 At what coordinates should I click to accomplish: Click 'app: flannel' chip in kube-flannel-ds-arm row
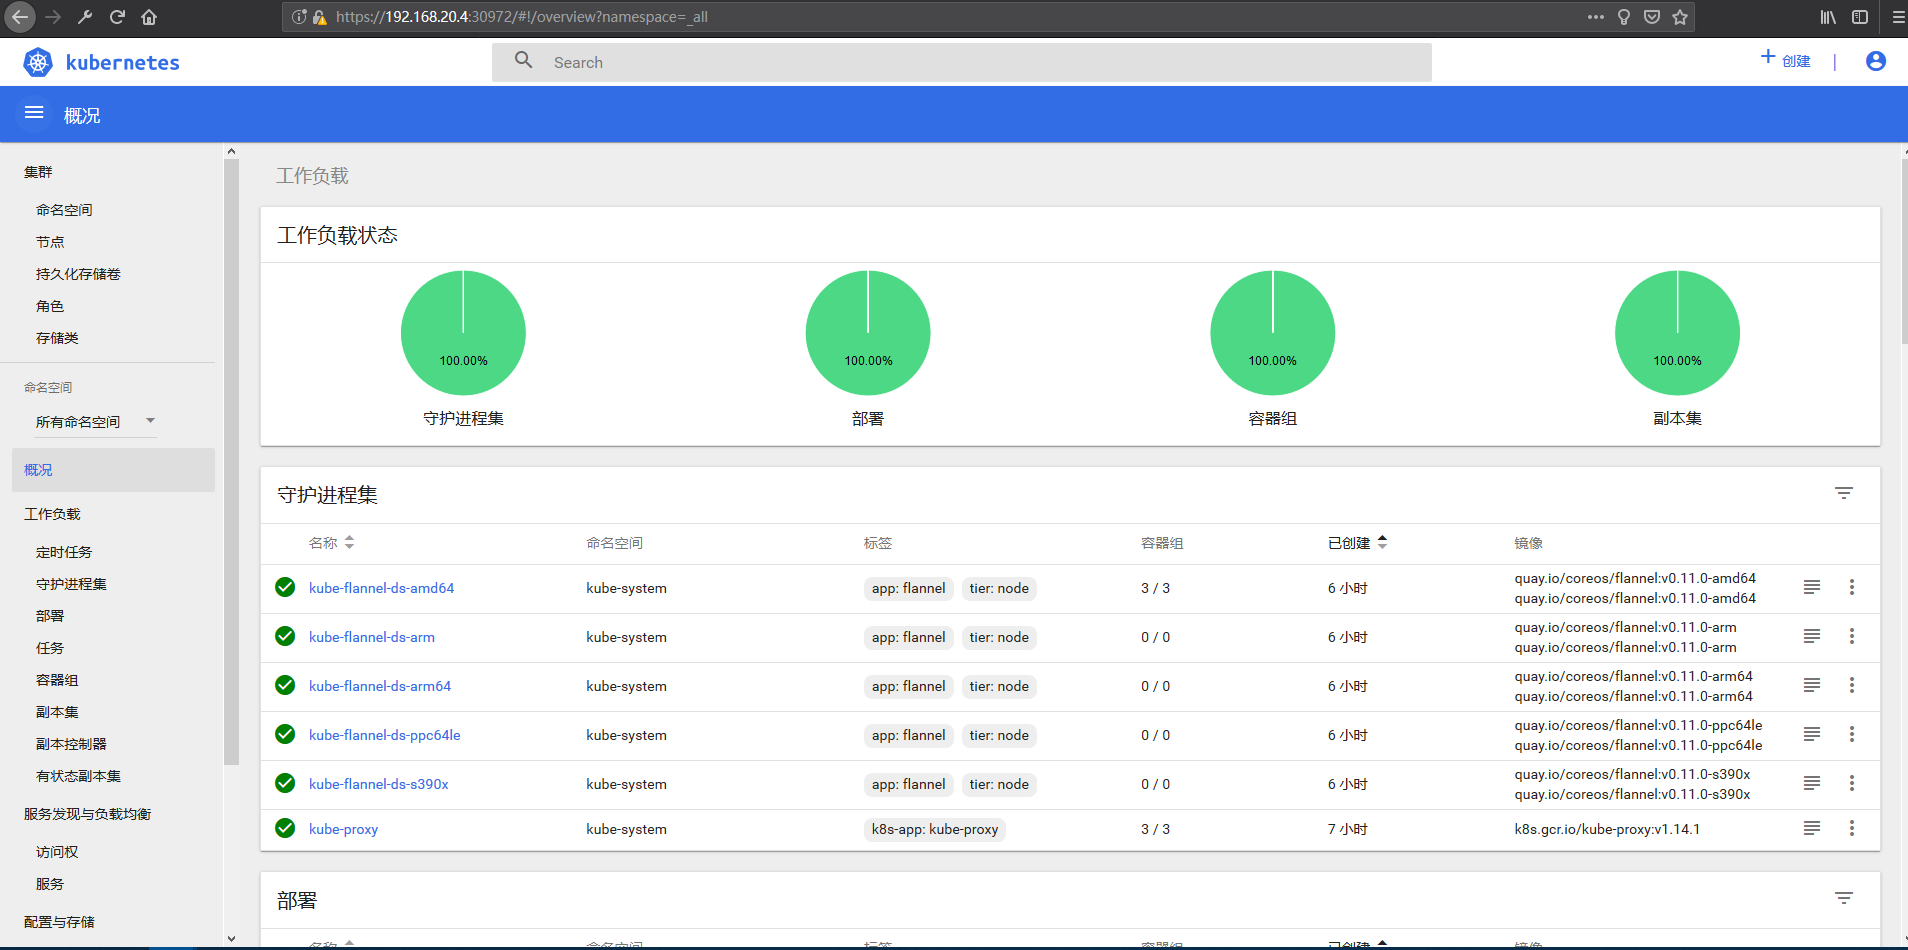(x=908, y=637)
